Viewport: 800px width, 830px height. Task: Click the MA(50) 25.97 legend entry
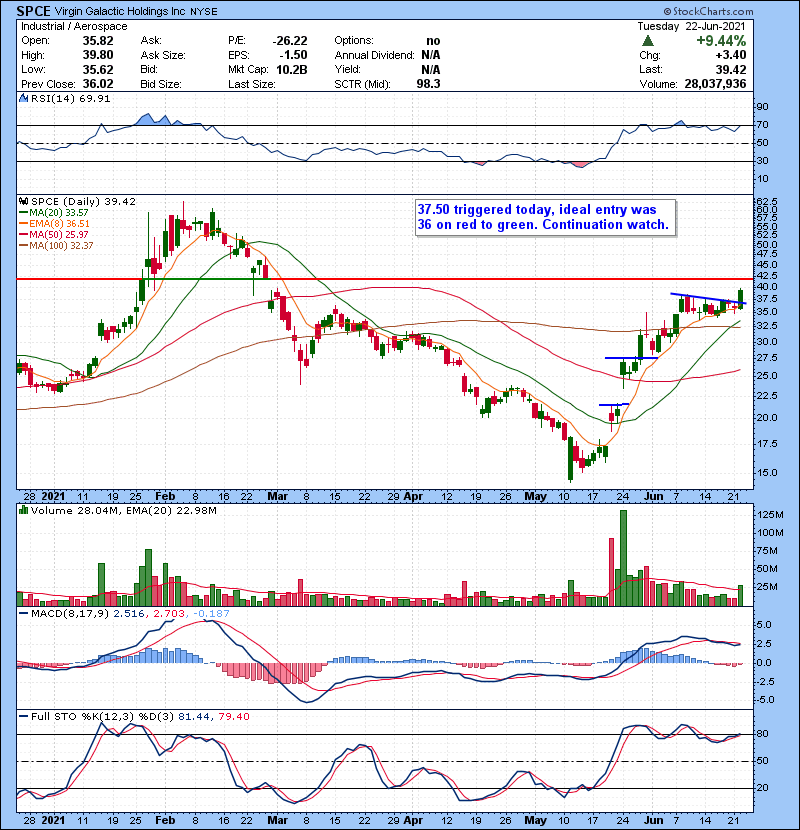[53, 234]
